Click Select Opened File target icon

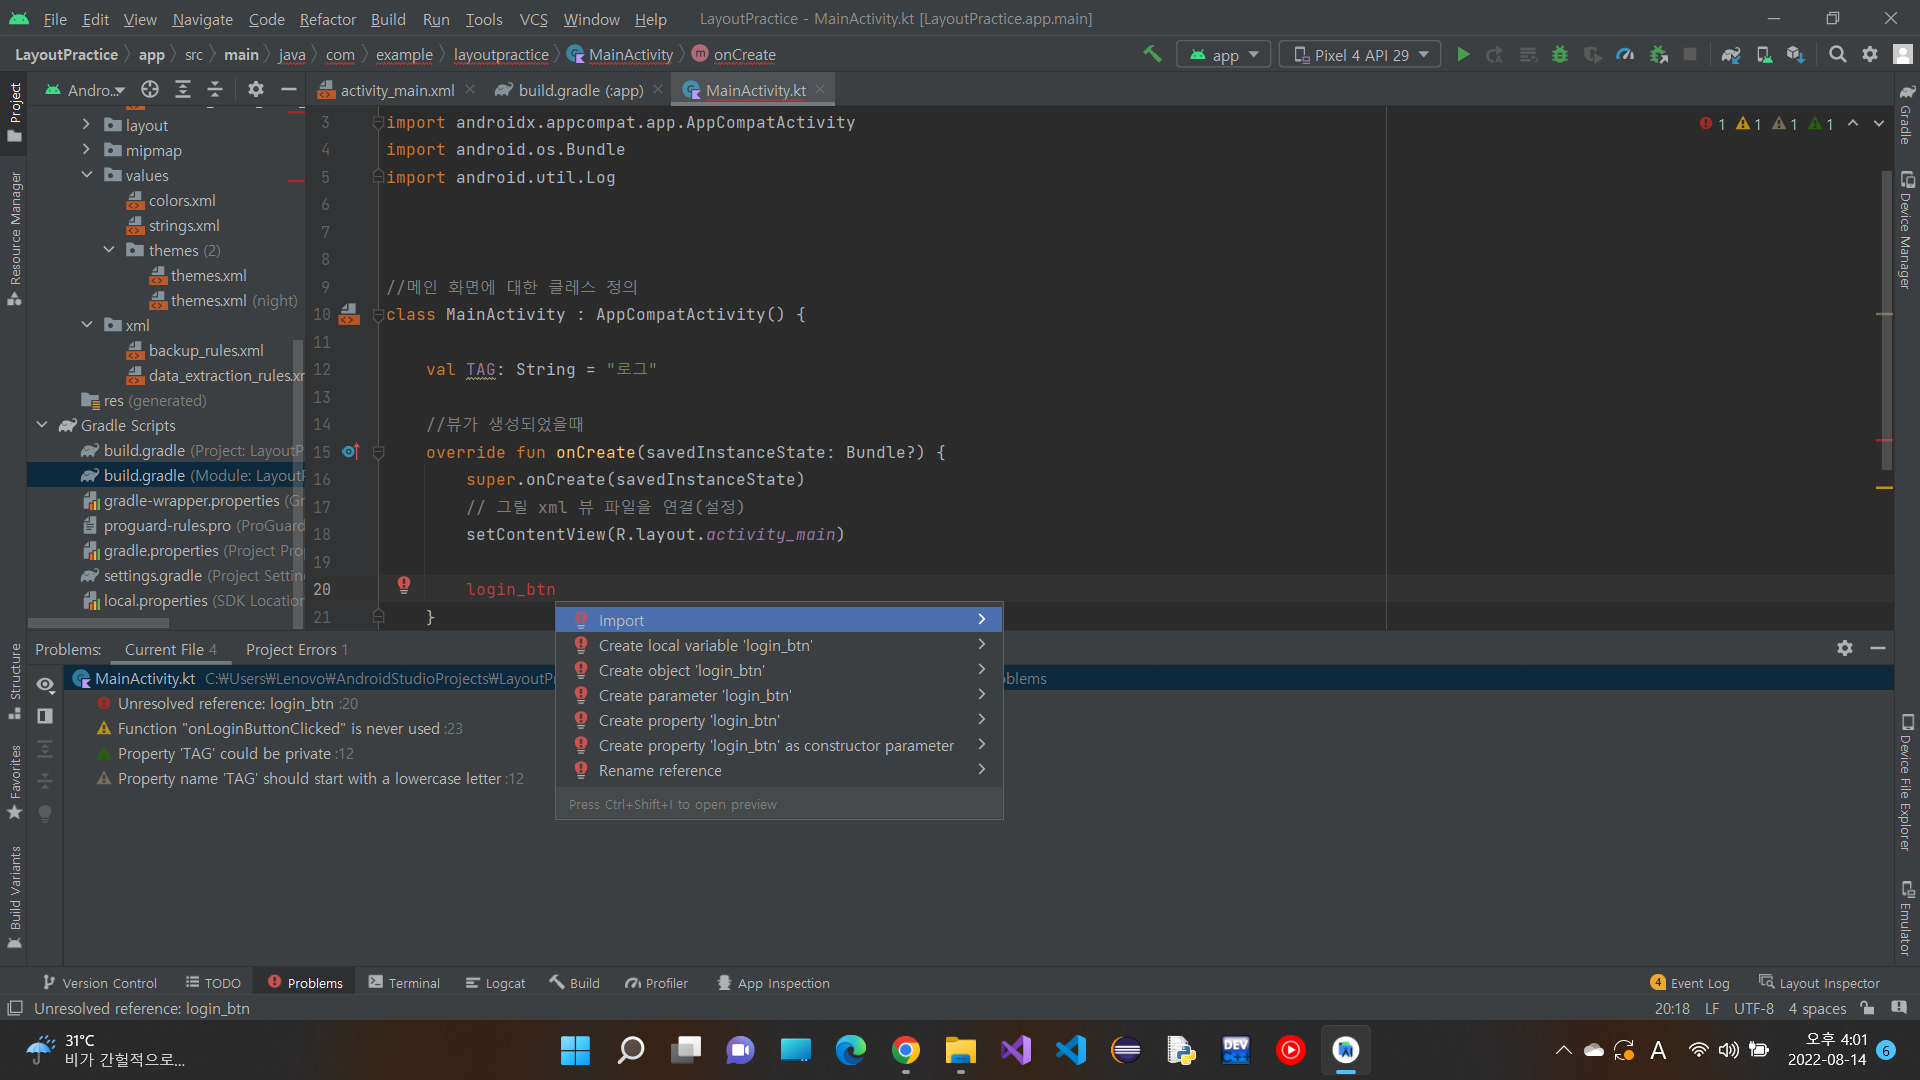[150, 90]
